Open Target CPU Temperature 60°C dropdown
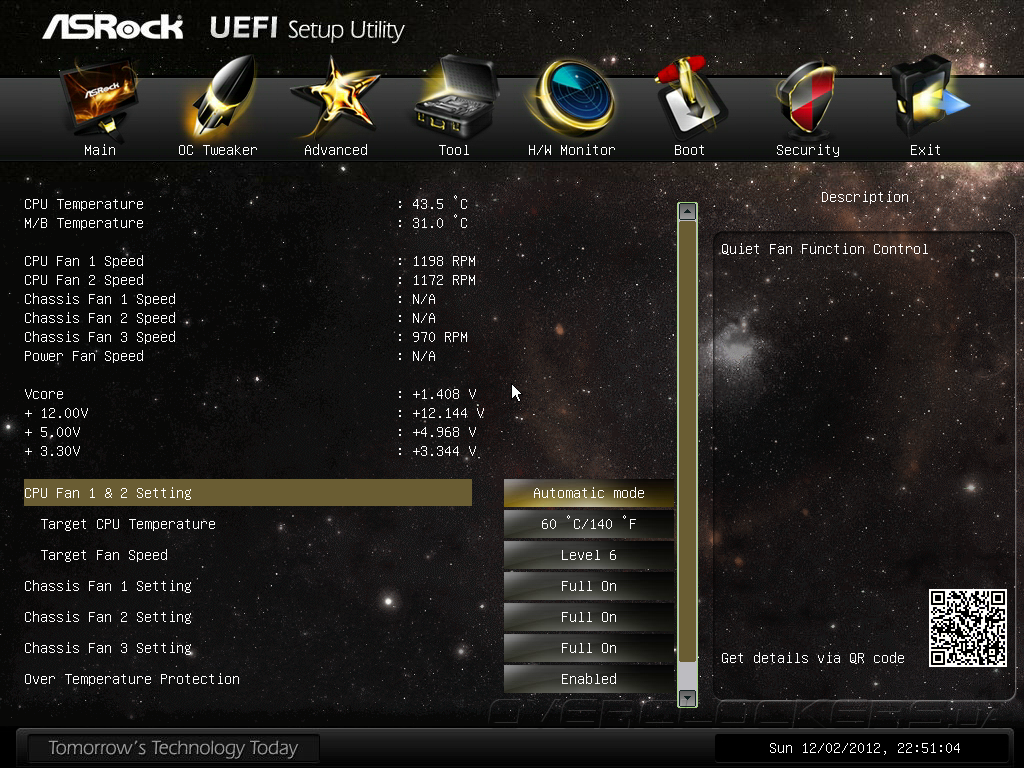Image resolution: width=1024 pixels, height=768 pixels. 589,524
